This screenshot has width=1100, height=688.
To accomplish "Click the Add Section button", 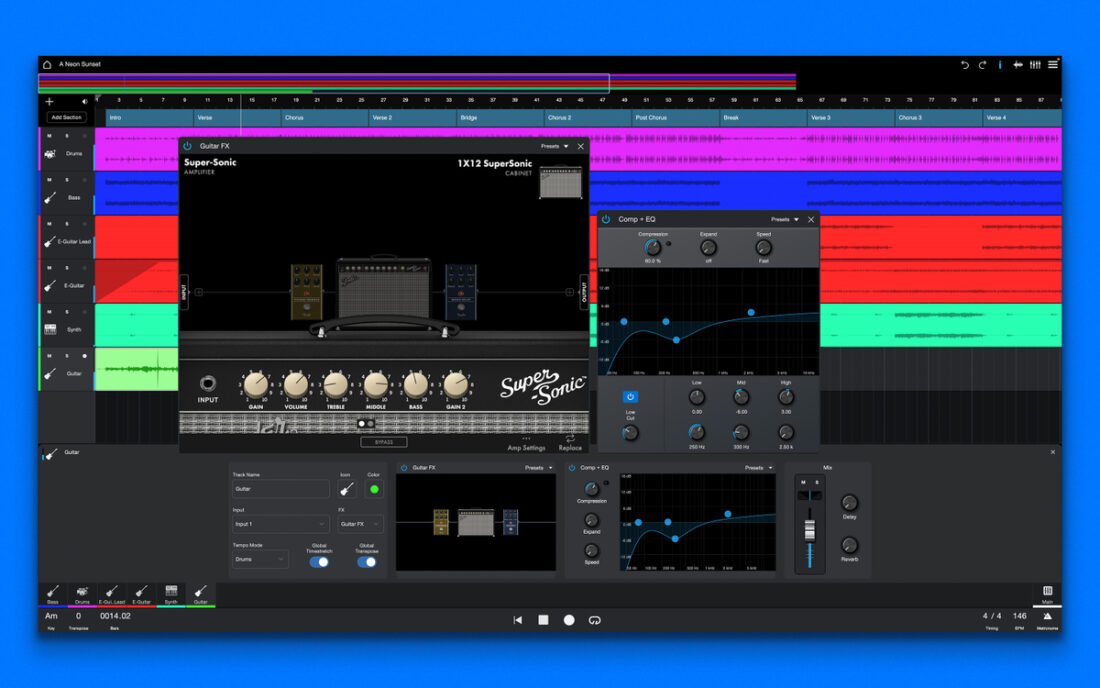I will [67, 117].
